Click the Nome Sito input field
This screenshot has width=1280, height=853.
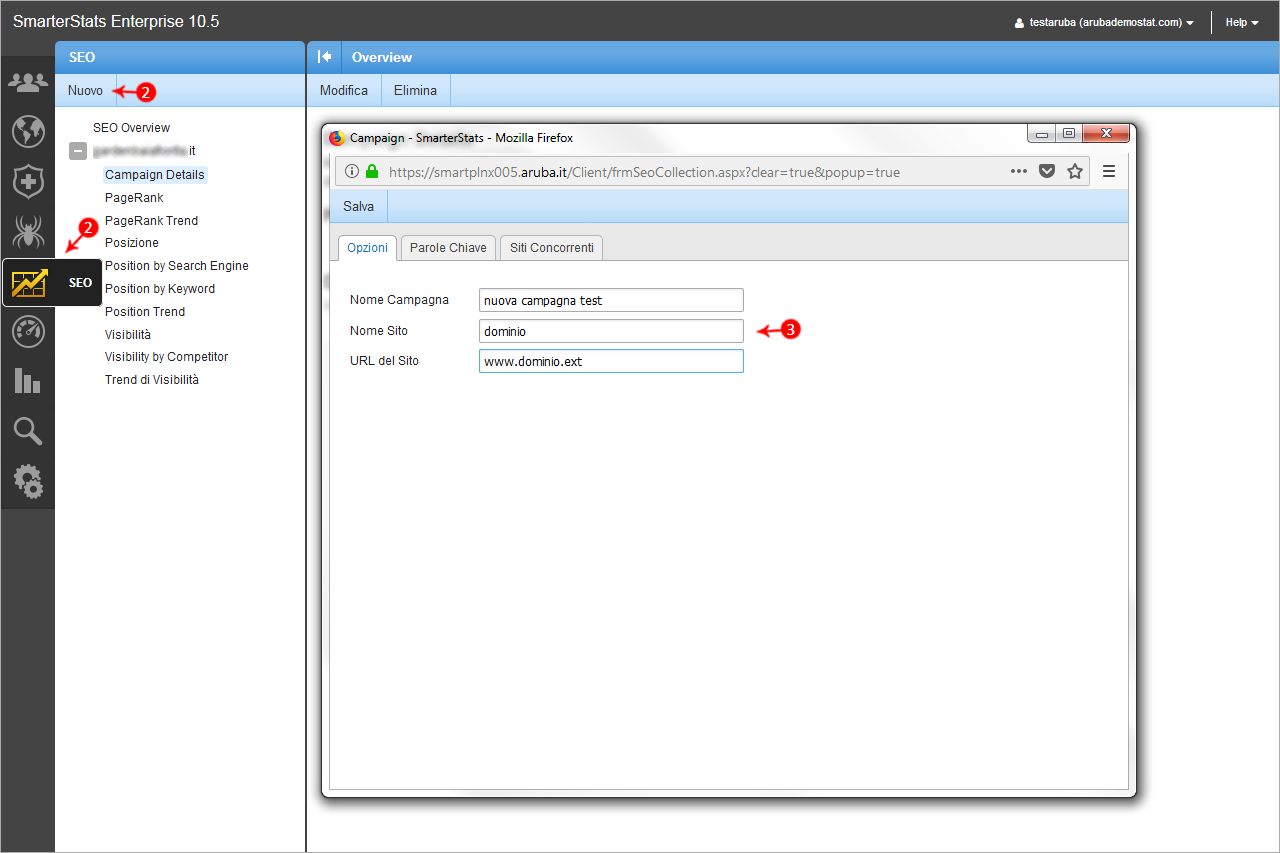[x=611, y=331]
